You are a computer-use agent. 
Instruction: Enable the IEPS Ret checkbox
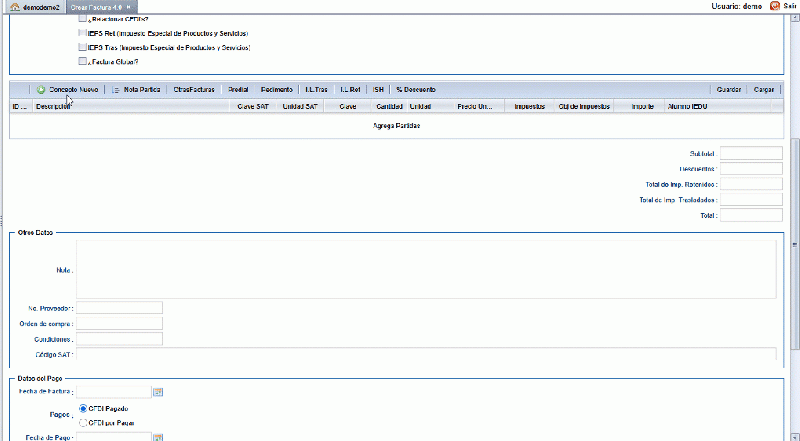(x=83, y=33)
